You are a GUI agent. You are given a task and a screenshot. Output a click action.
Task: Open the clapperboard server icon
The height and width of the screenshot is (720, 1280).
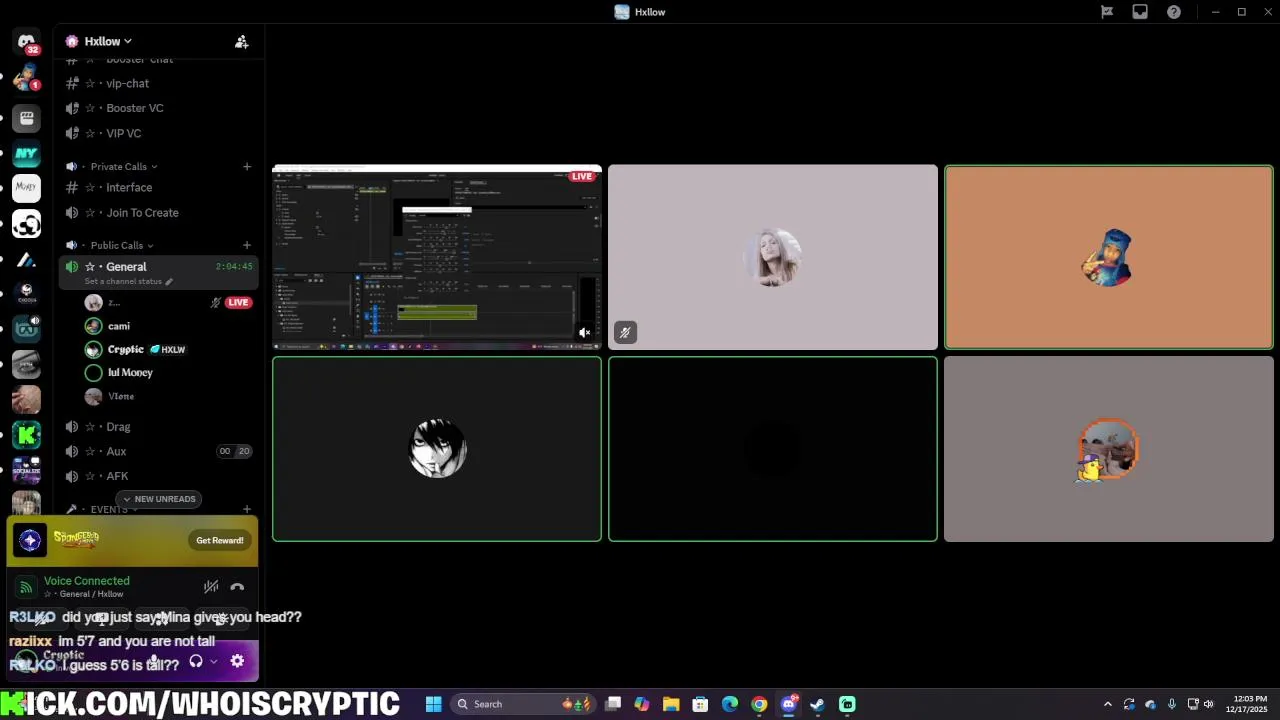26,118
